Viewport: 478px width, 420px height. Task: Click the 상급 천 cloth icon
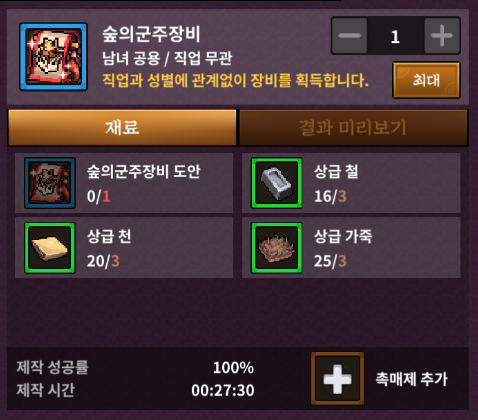pyautogui.click(x=50, y=248)
